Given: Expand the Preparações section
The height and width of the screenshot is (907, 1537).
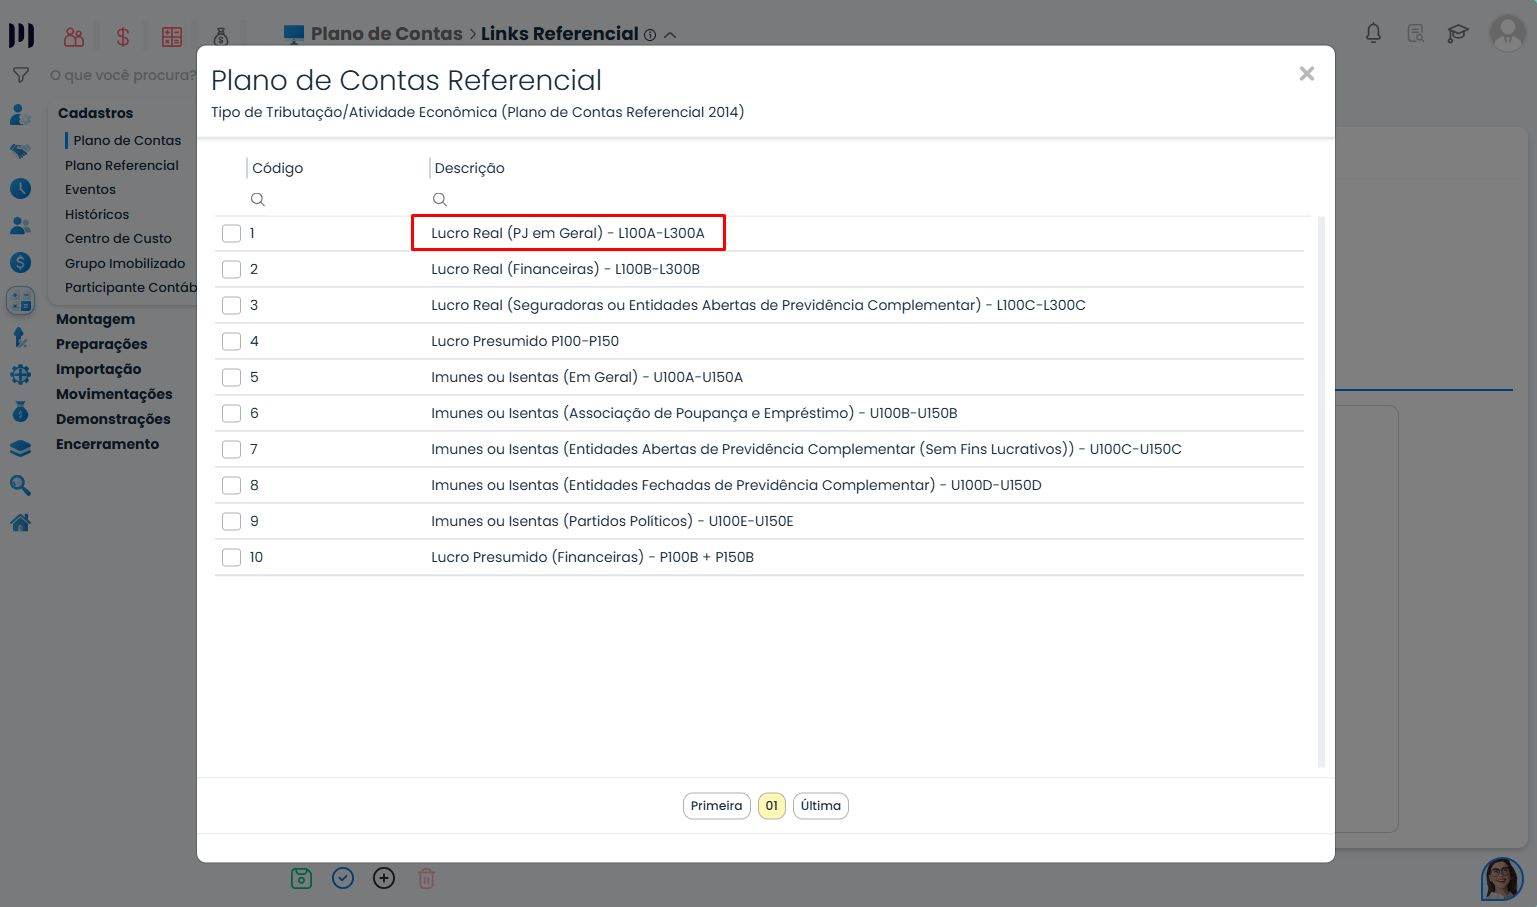Looking at the screenshot, I should point(101,345).
